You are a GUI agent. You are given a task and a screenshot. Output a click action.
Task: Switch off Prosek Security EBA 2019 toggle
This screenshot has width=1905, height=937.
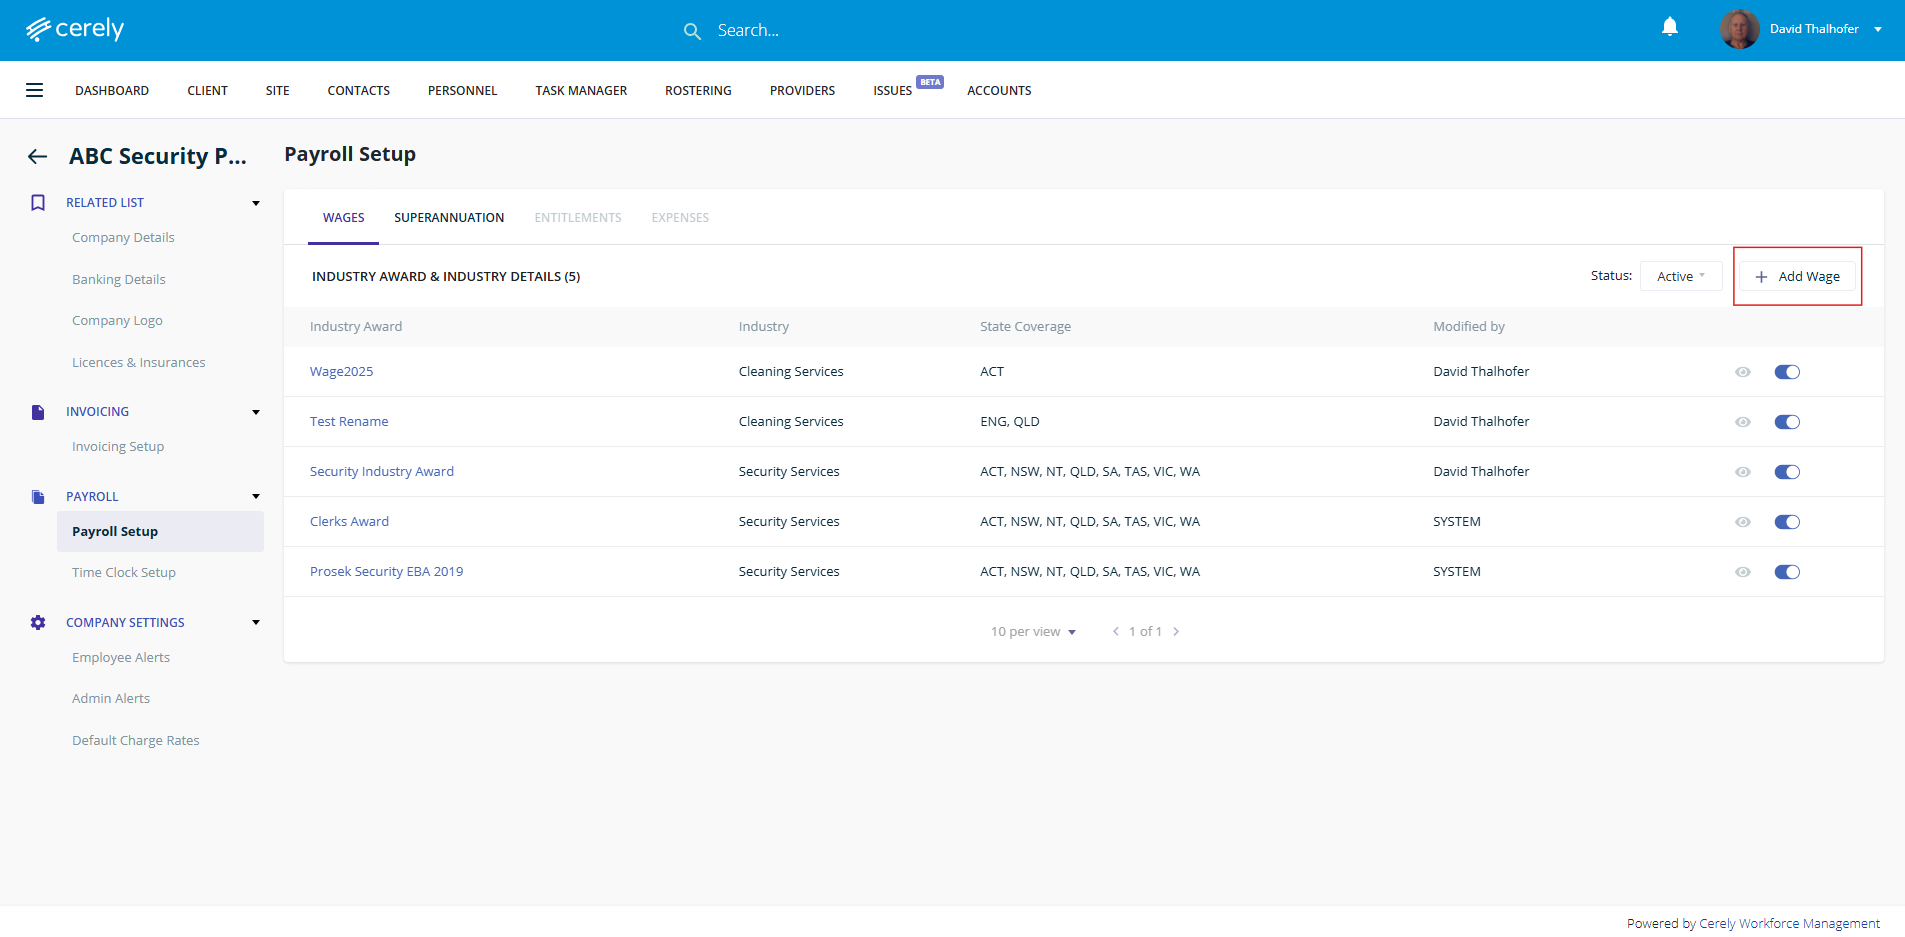[x=1786, y=572]
